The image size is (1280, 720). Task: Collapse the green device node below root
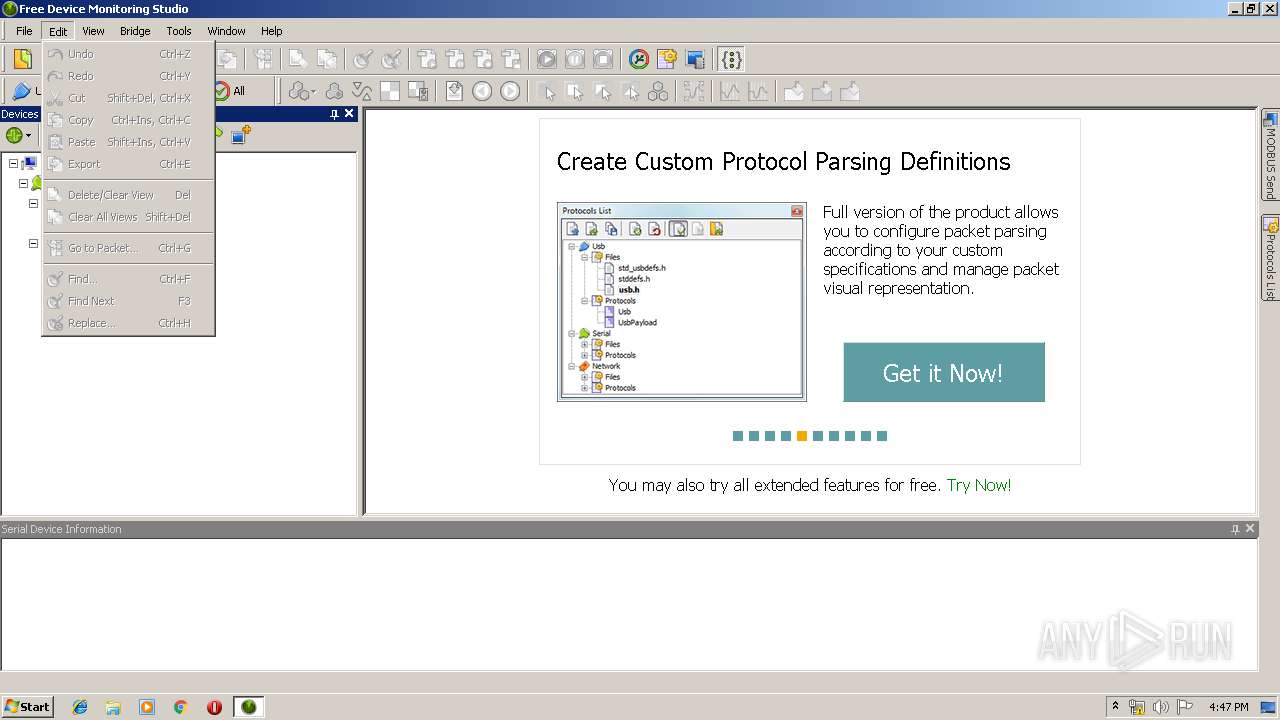point(23,183)
